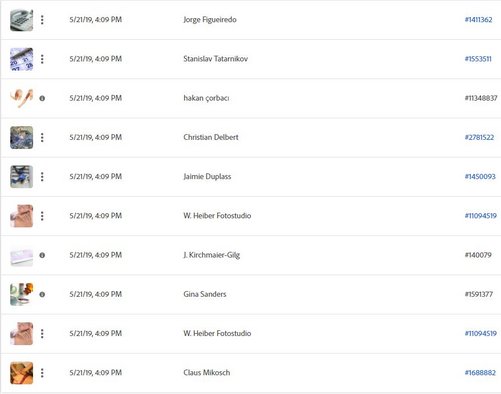Image resolution: width=501 pixels, height=394 pixels.
Task: Click info icon beside hakan çorbacı
Action: point(42,98)
